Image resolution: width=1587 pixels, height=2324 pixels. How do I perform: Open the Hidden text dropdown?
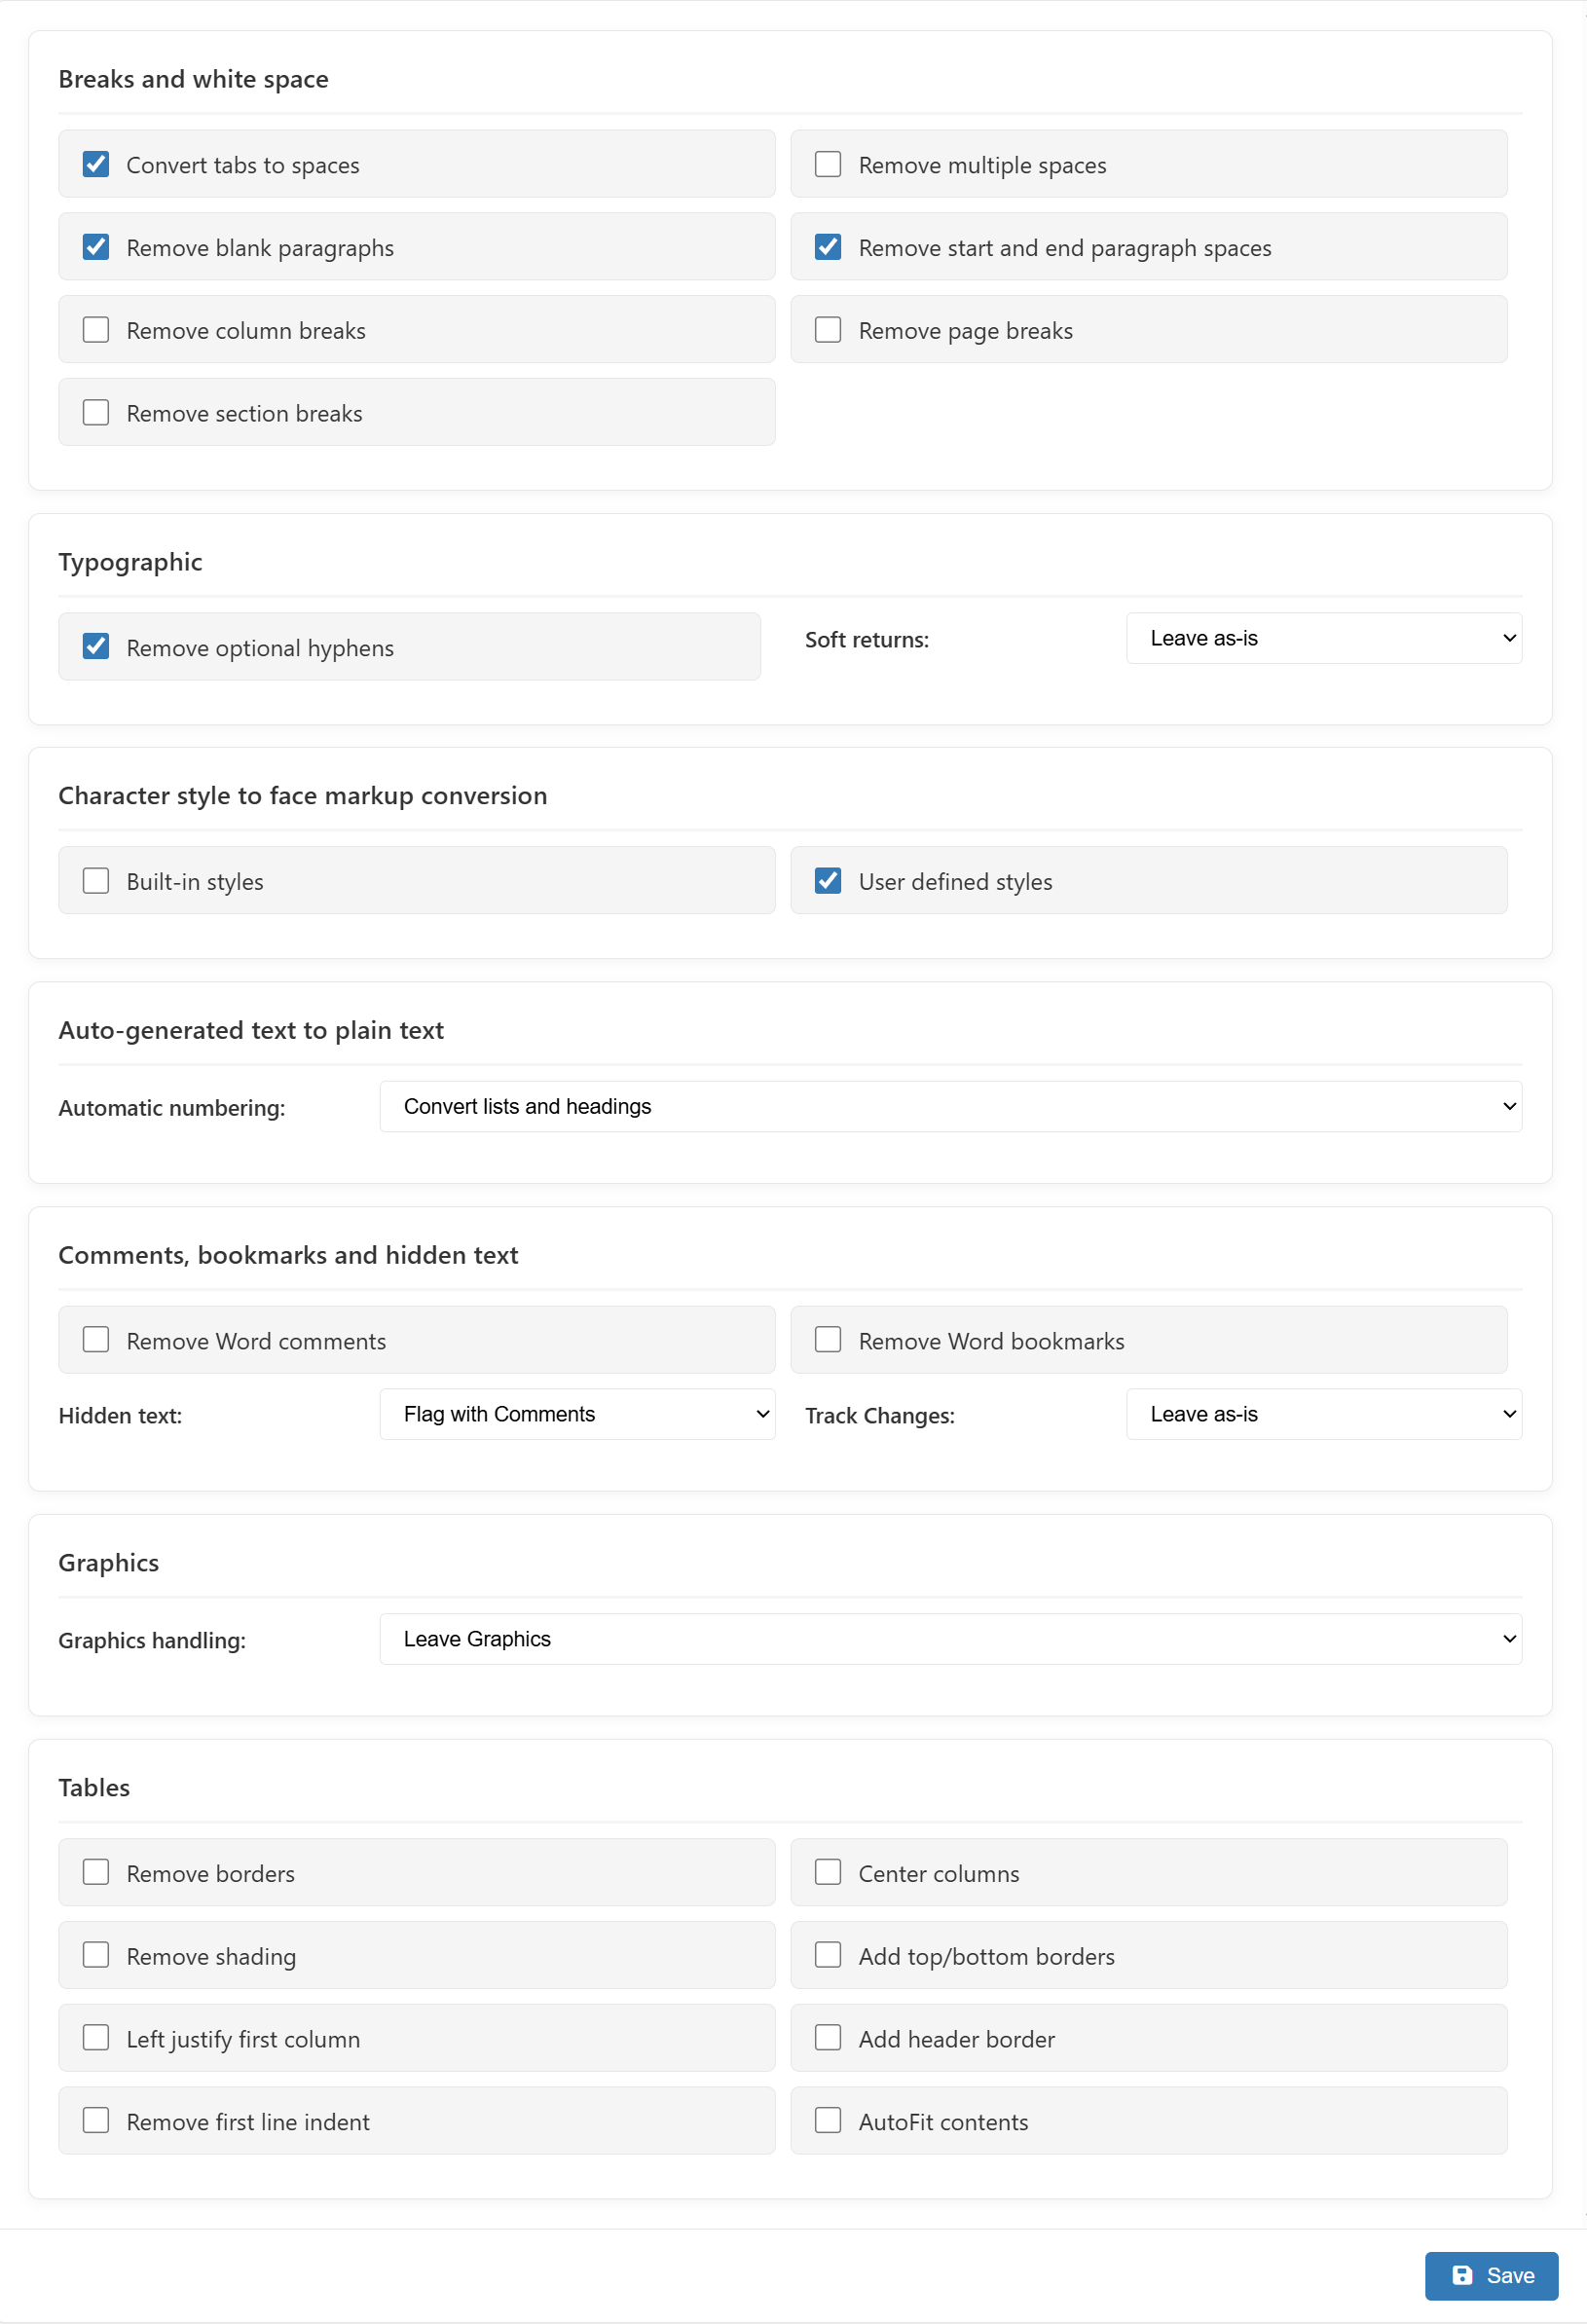(577, 1414)
